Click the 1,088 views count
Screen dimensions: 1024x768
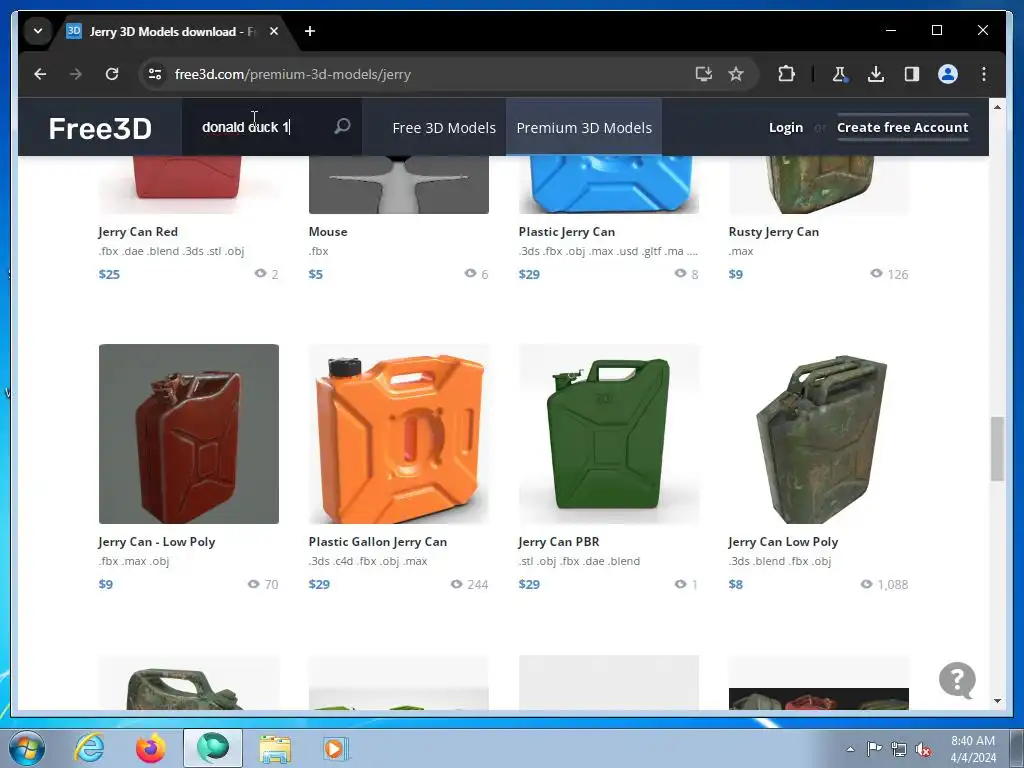(x=893, y=584)
